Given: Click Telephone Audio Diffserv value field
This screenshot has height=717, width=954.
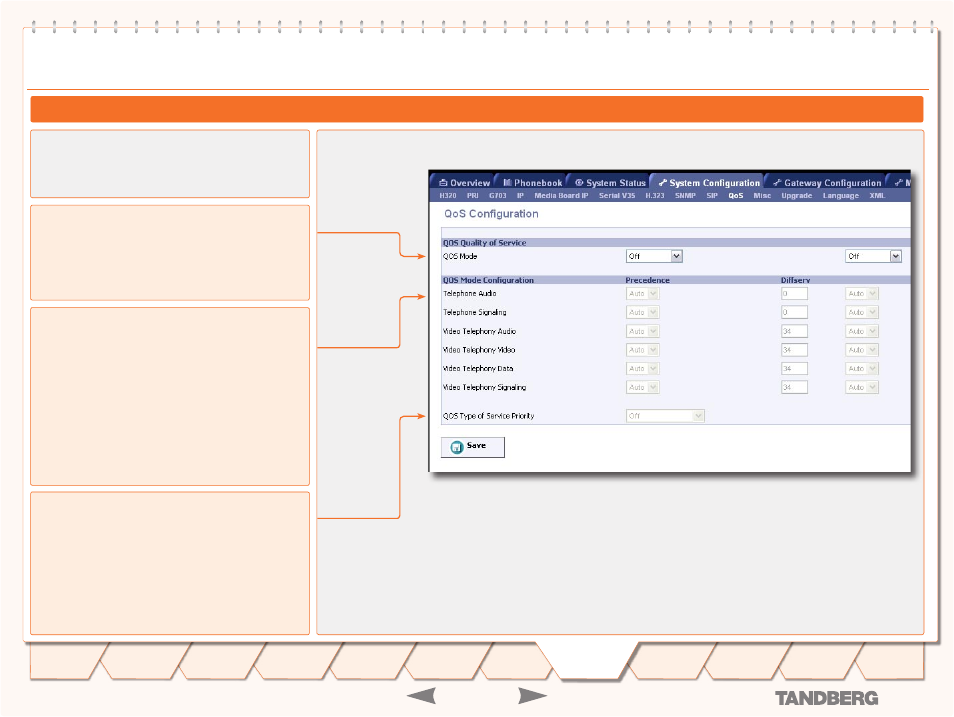Looking at the screenshot, I should 795,293.
